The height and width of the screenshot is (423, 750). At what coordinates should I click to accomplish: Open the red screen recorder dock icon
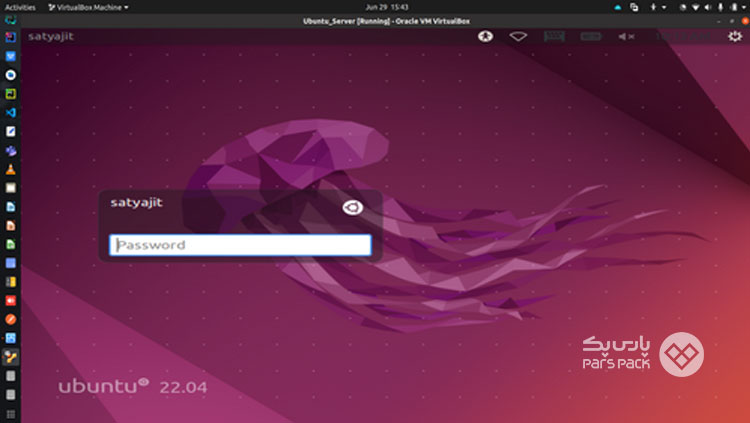(x=11, y=301)
